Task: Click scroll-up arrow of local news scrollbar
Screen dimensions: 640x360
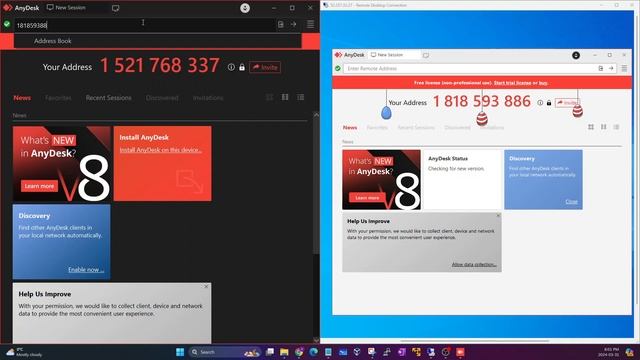Action: 316,115
